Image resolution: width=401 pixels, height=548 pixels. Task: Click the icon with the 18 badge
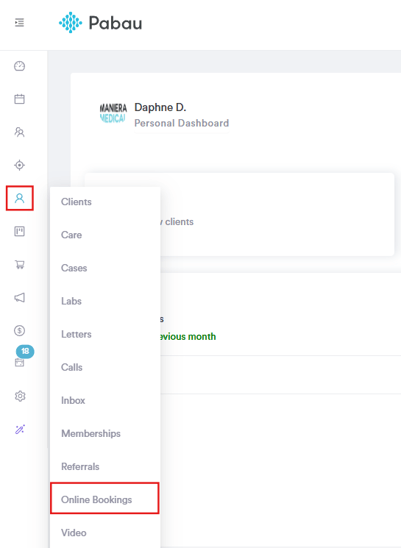(20, 362)
